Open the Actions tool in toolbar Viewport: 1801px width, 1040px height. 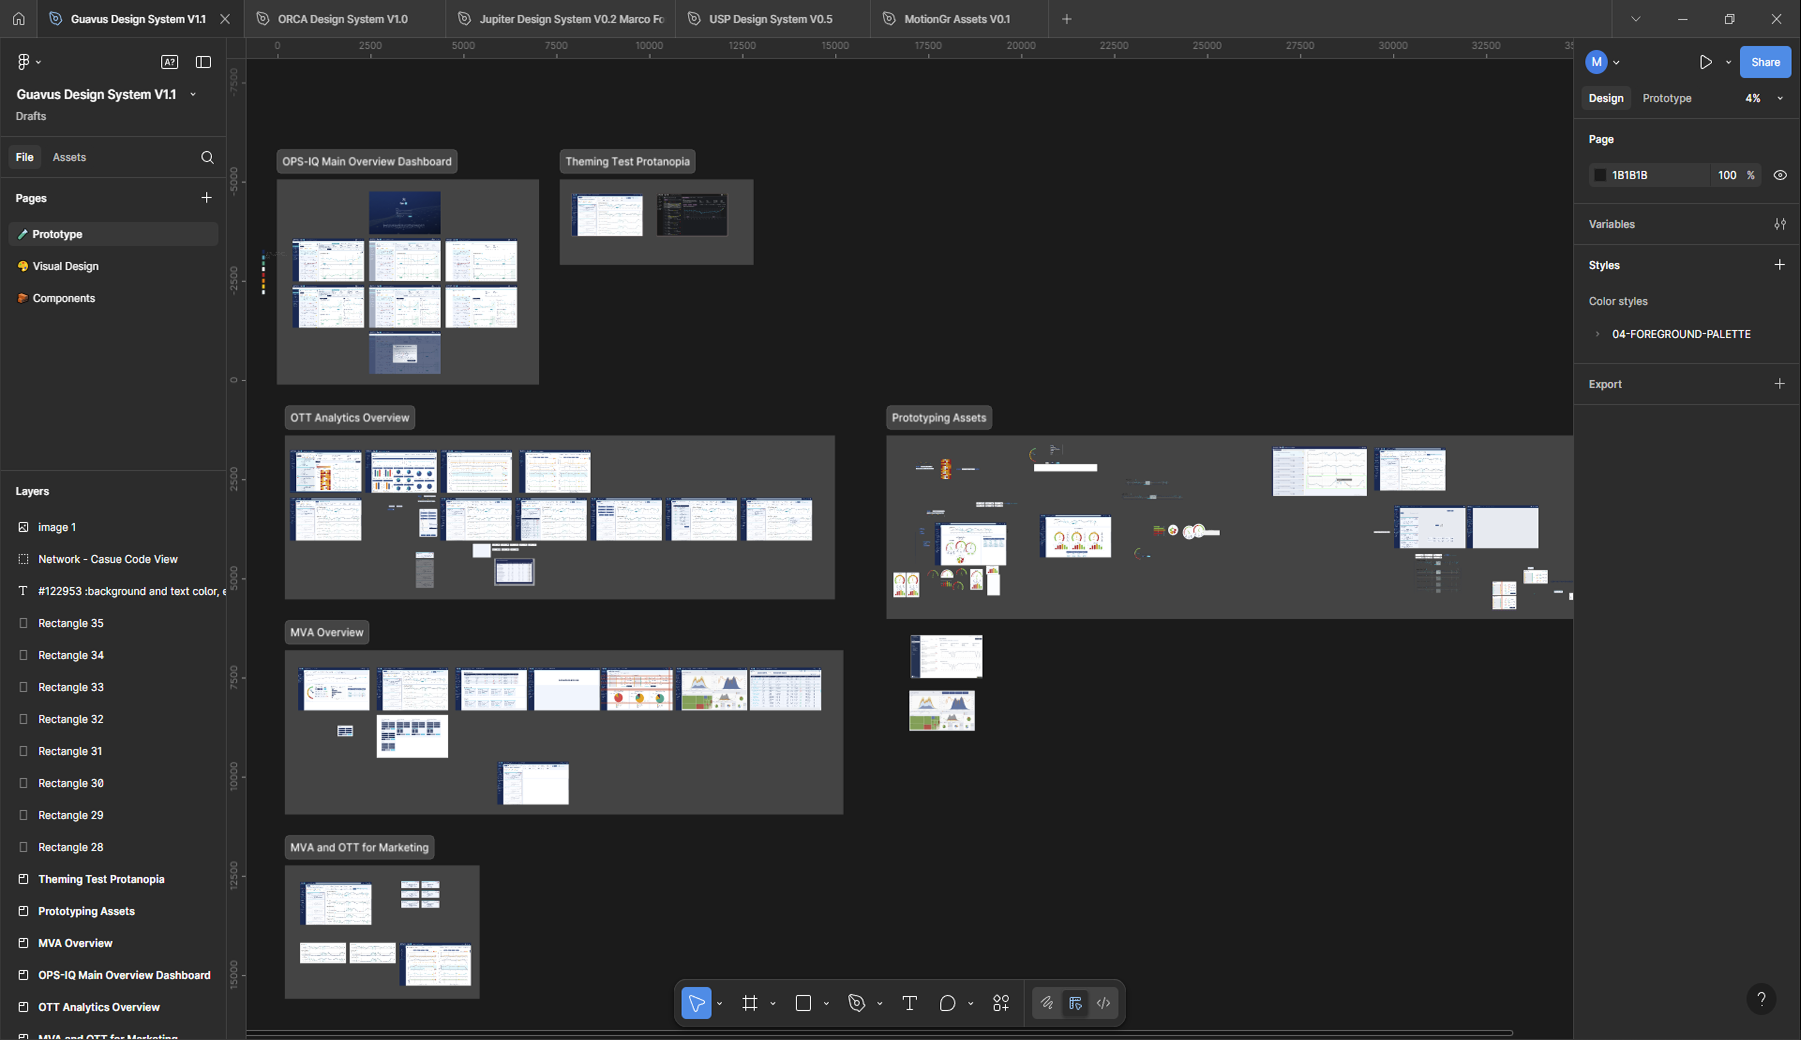pyautogui.click(x=1001, y=1003)
